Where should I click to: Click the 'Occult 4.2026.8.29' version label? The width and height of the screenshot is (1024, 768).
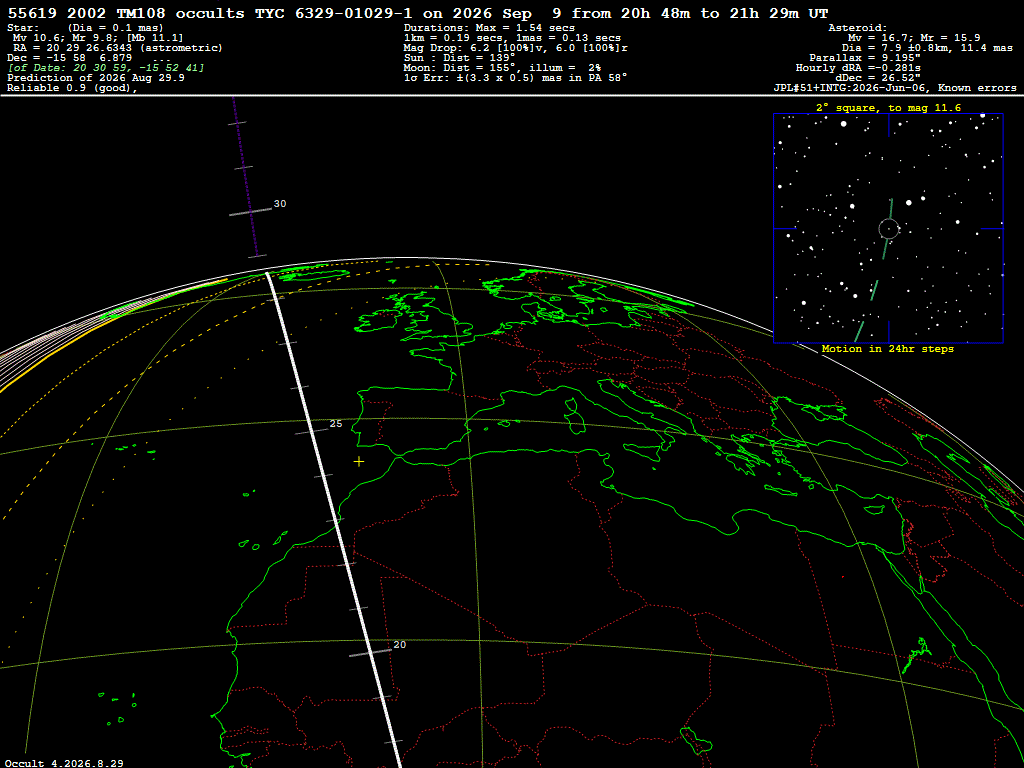(64, 763)
